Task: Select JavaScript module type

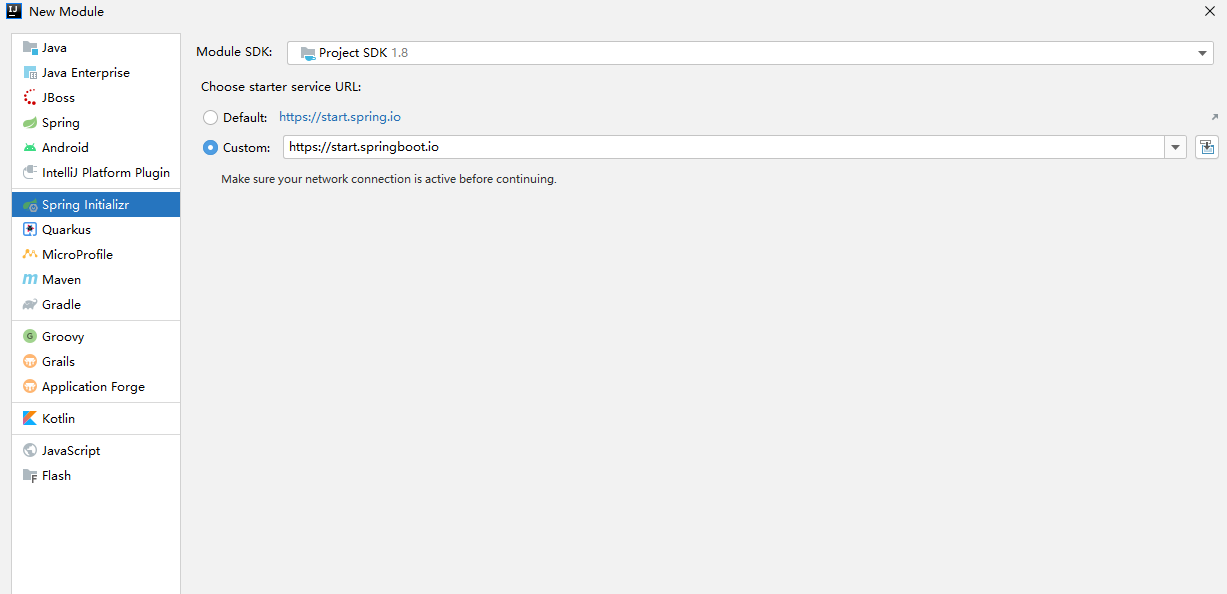Action: click(x=96, y=450)
